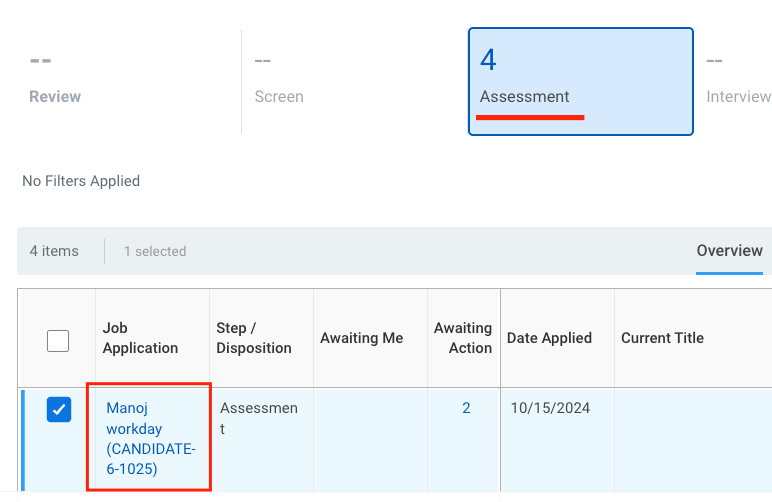The width and height of the screenshot is (772, 502).
Task: Click the Awaiting Action count 2 link
Action: tap(466, 408)
